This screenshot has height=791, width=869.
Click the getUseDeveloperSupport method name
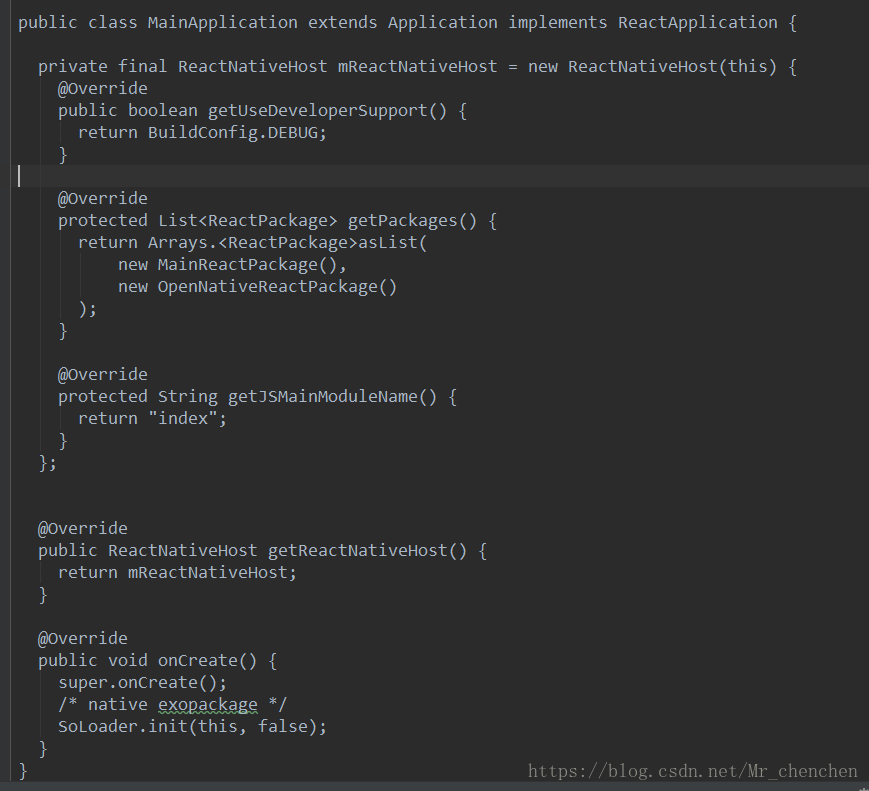pyautogui.click(x=318, y=110)
